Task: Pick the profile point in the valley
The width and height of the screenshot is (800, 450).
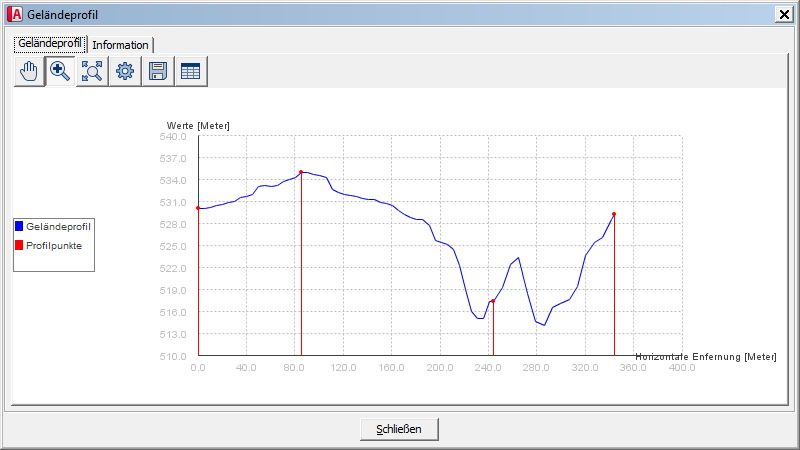Action: [493, 301]
